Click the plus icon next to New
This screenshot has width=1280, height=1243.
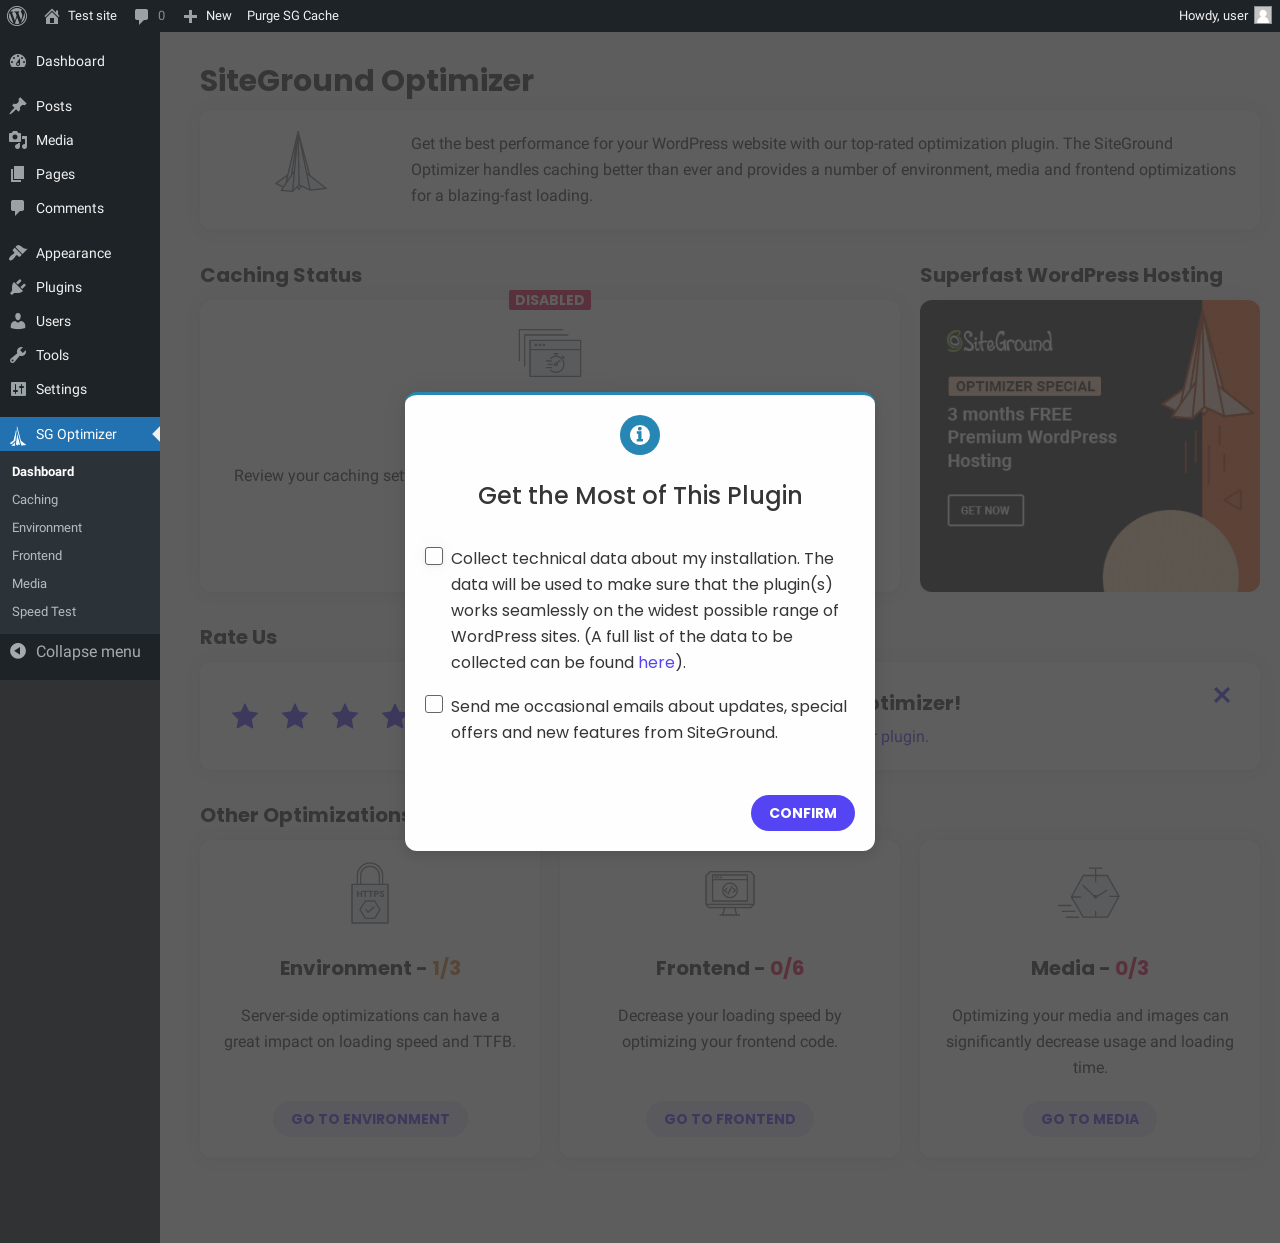[x=190, y=16]
